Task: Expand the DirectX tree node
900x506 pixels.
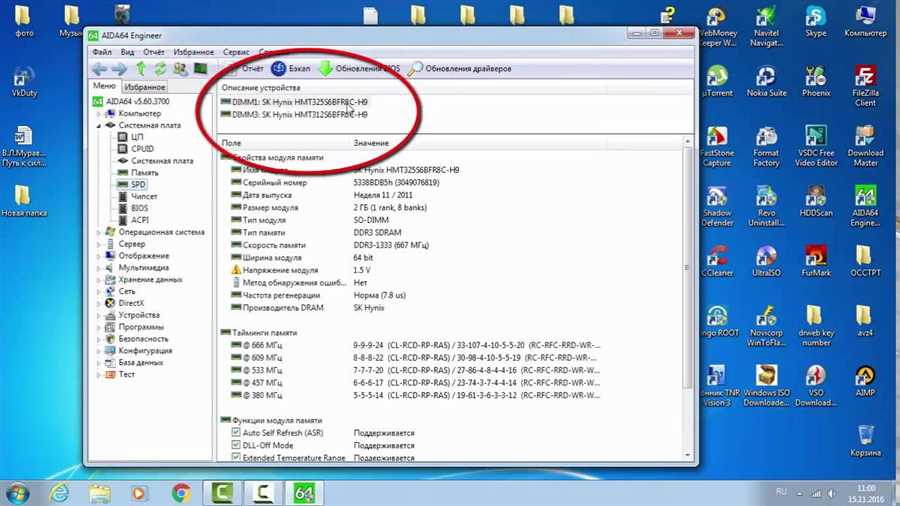Action: pos(98,303)
